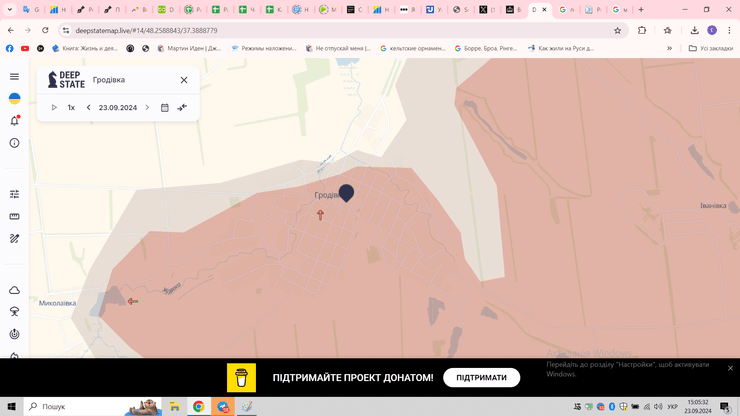Open the browser extensions puzzle icon
The height and width of the screenshot is (416, 740).
642,30
